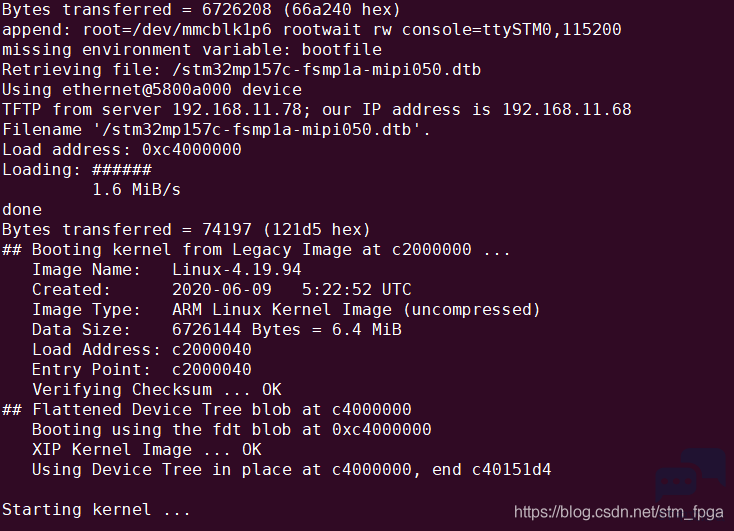The image size is (734, 531).
Task: Click the 'append: root=/dev/mmcblk1p6' line
Action: click(312, 30)
